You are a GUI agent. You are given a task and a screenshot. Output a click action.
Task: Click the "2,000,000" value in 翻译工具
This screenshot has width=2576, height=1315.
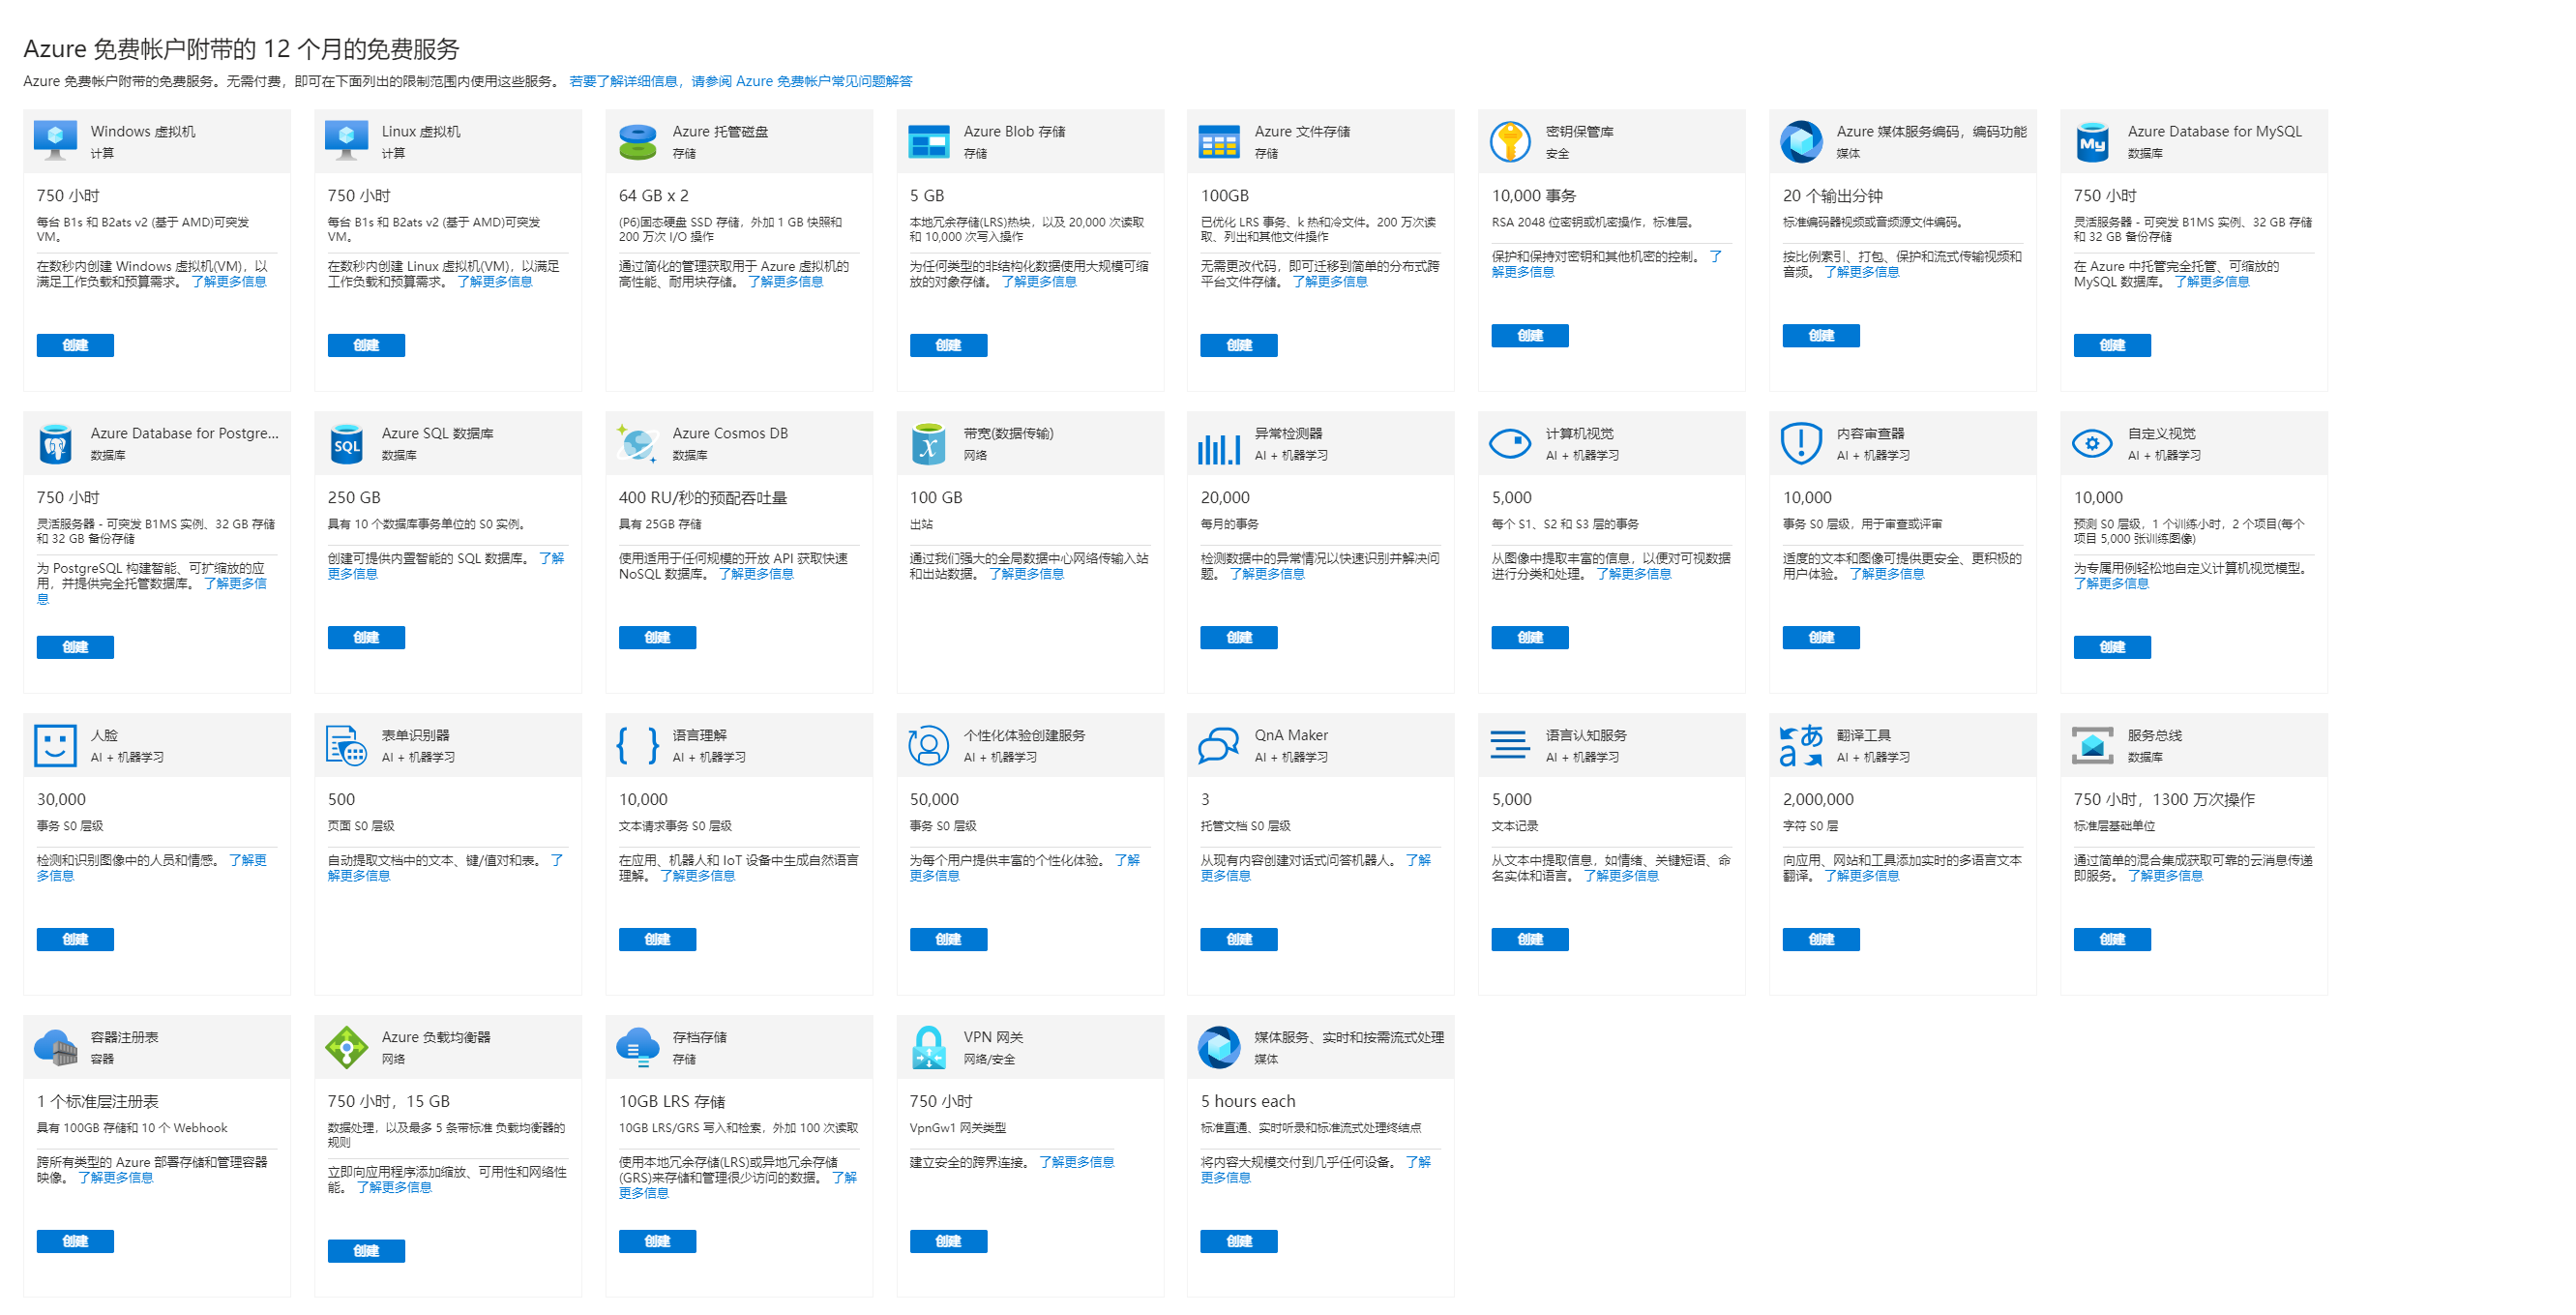tap(1818, 799)
